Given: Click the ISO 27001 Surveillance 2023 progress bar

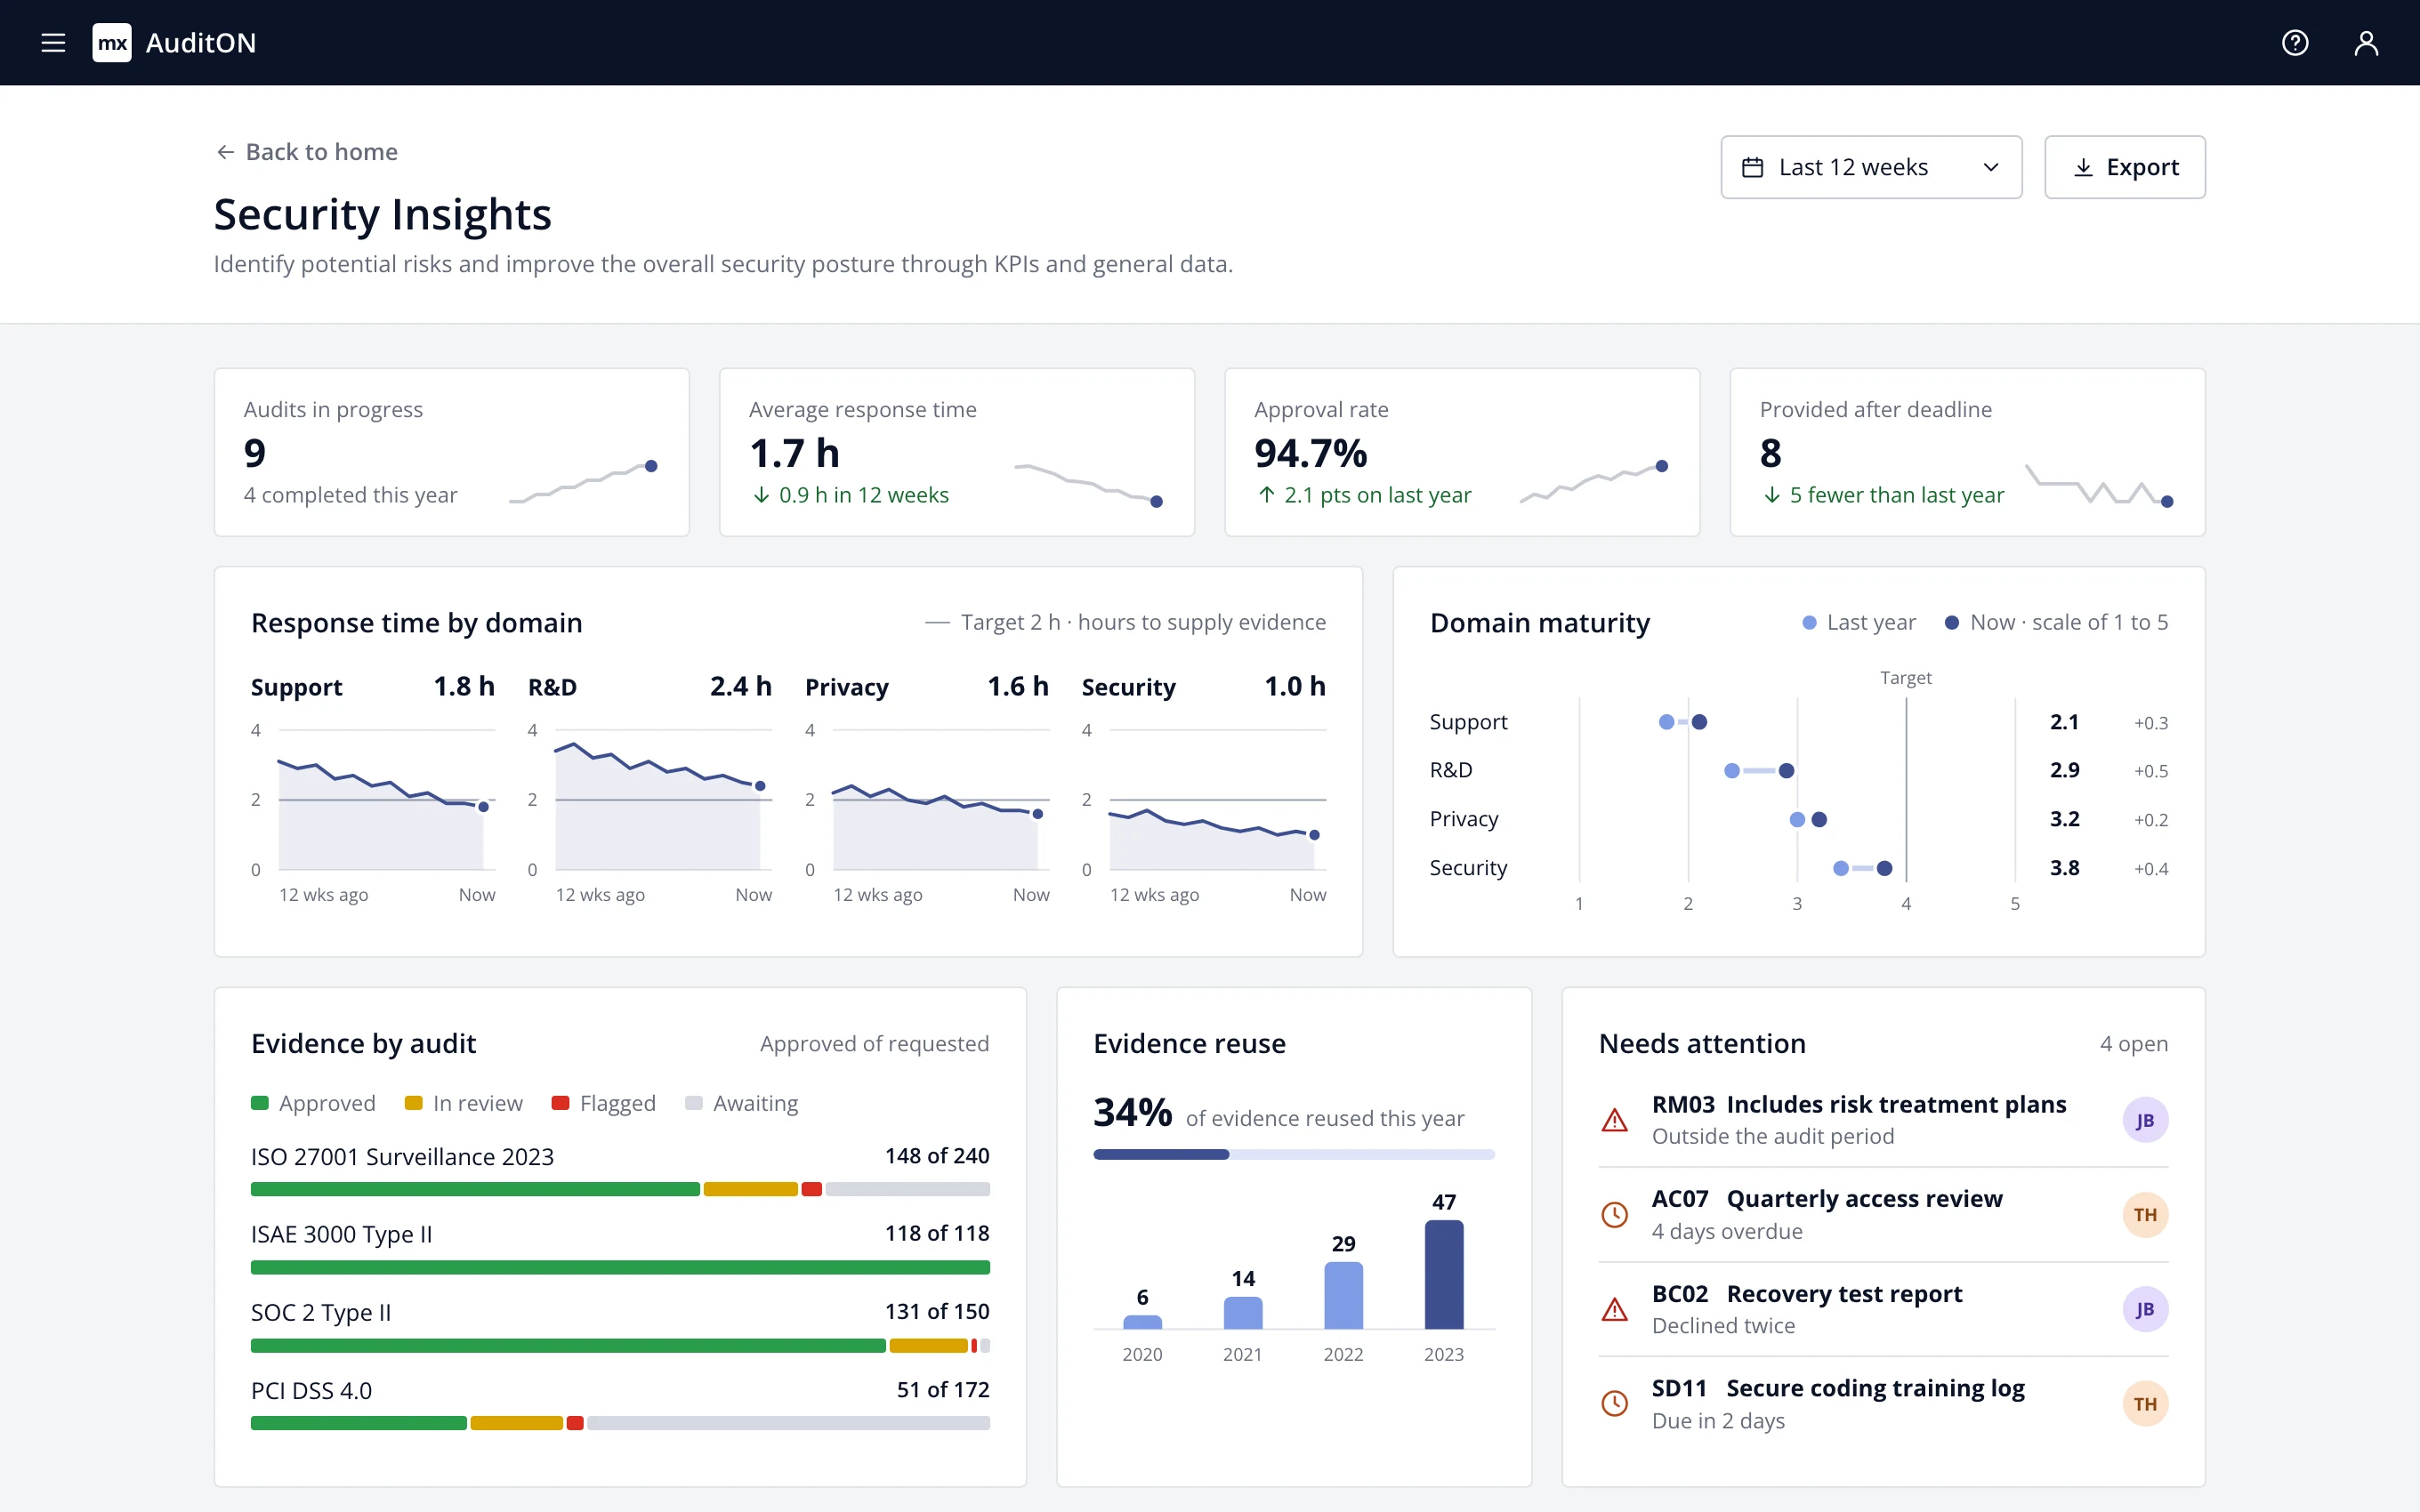Looking at the screenshot, I should 620,1189.
